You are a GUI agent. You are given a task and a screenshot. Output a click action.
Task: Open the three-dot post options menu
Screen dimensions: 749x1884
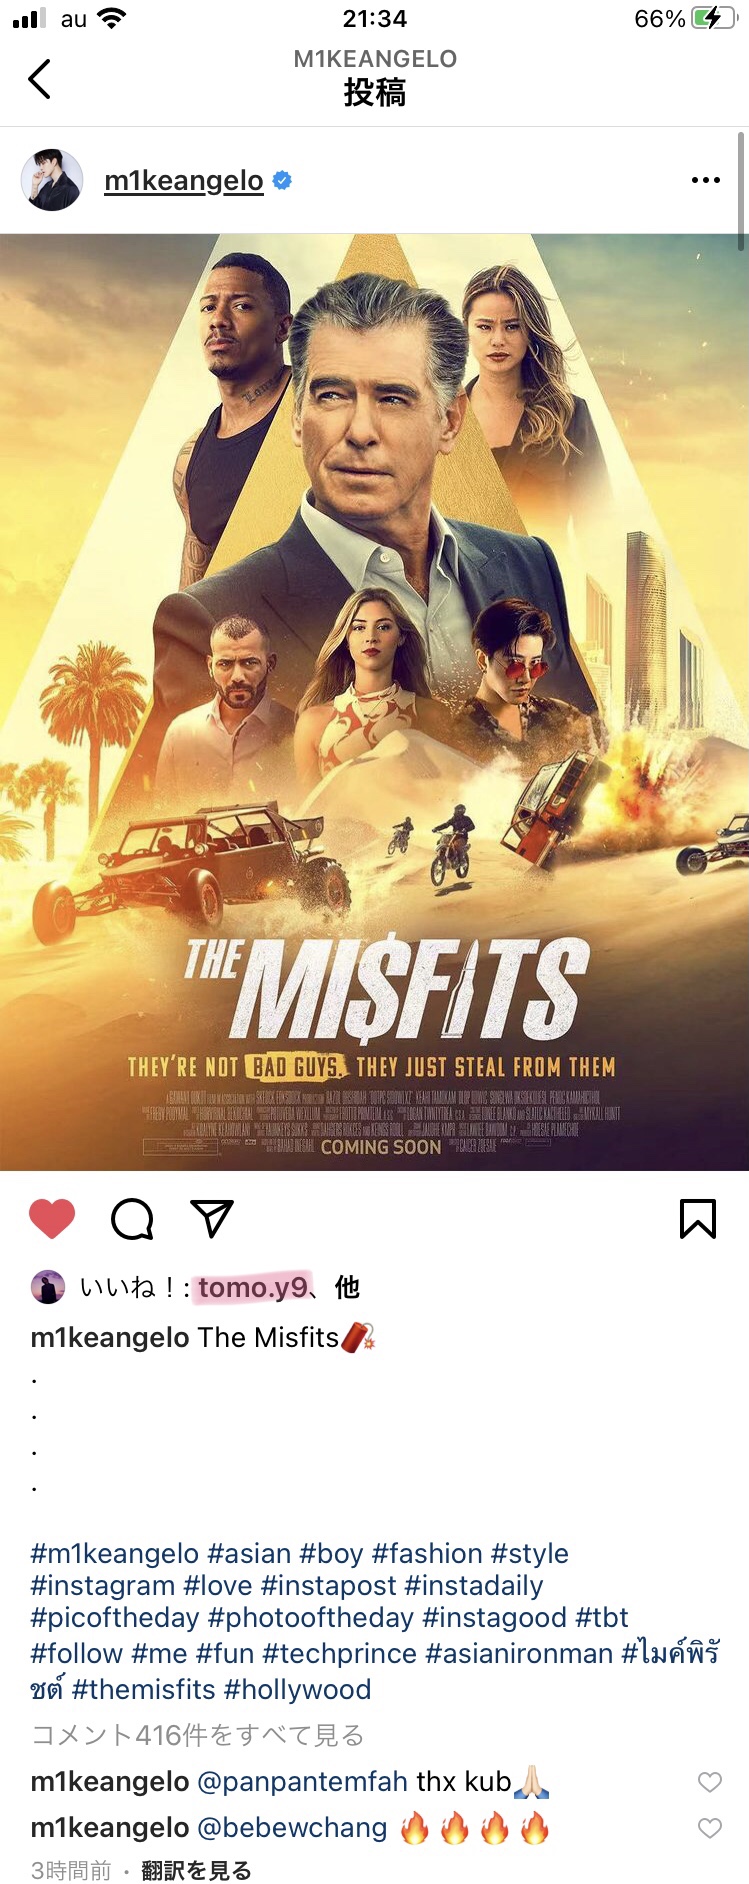tap(705, 180)
